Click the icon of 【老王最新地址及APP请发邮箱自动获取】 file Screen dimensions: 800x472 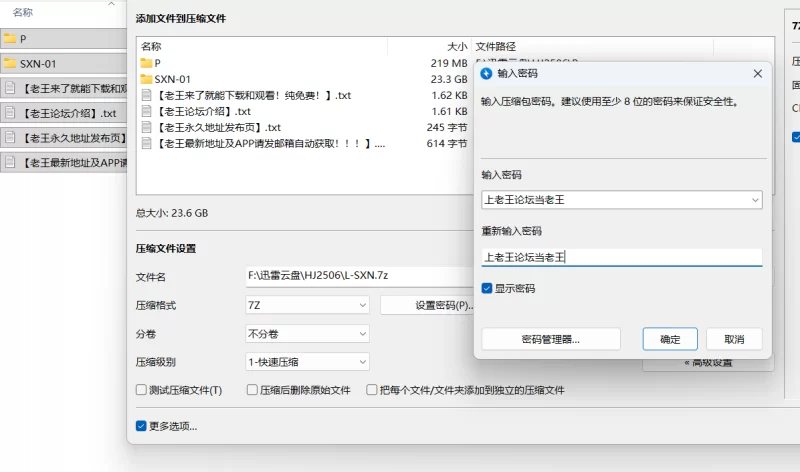(x=146, y=143)
